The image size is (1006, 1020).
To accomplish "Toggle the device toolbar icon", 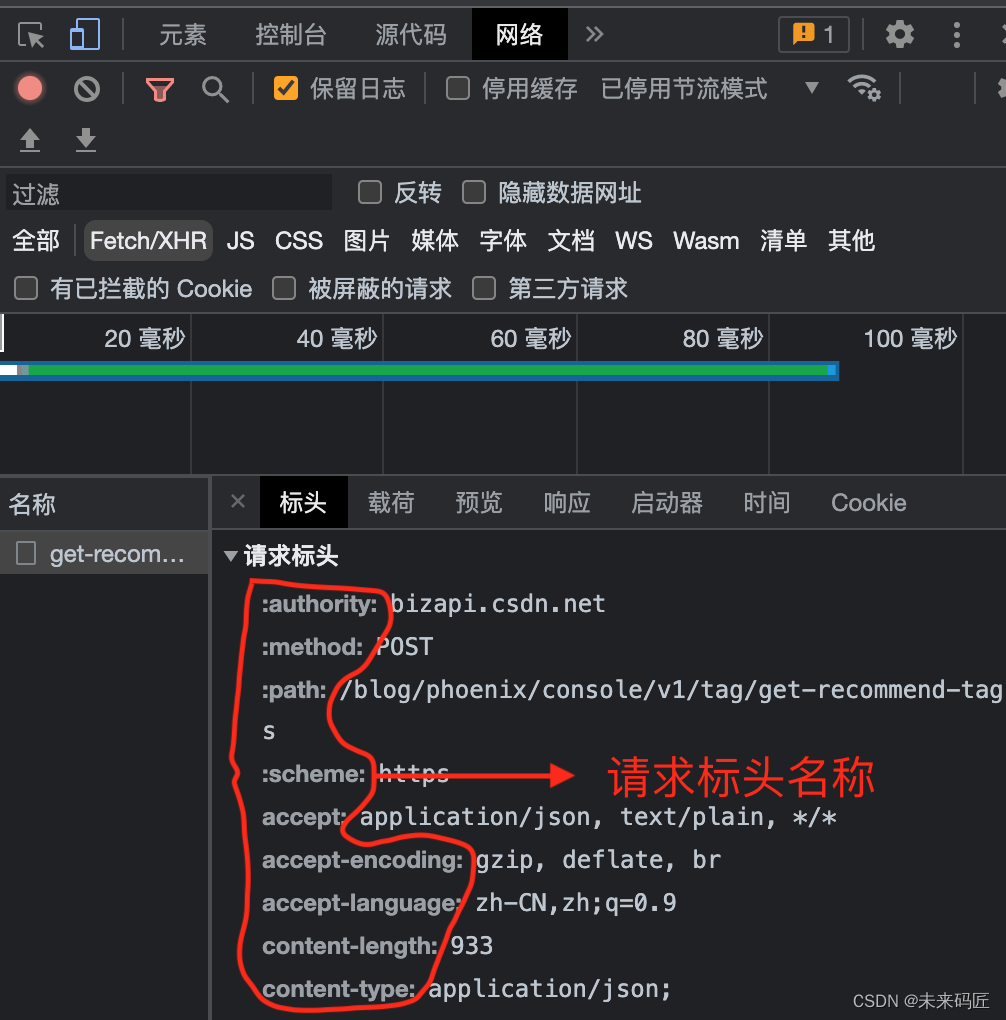I will tap(84, 33).
